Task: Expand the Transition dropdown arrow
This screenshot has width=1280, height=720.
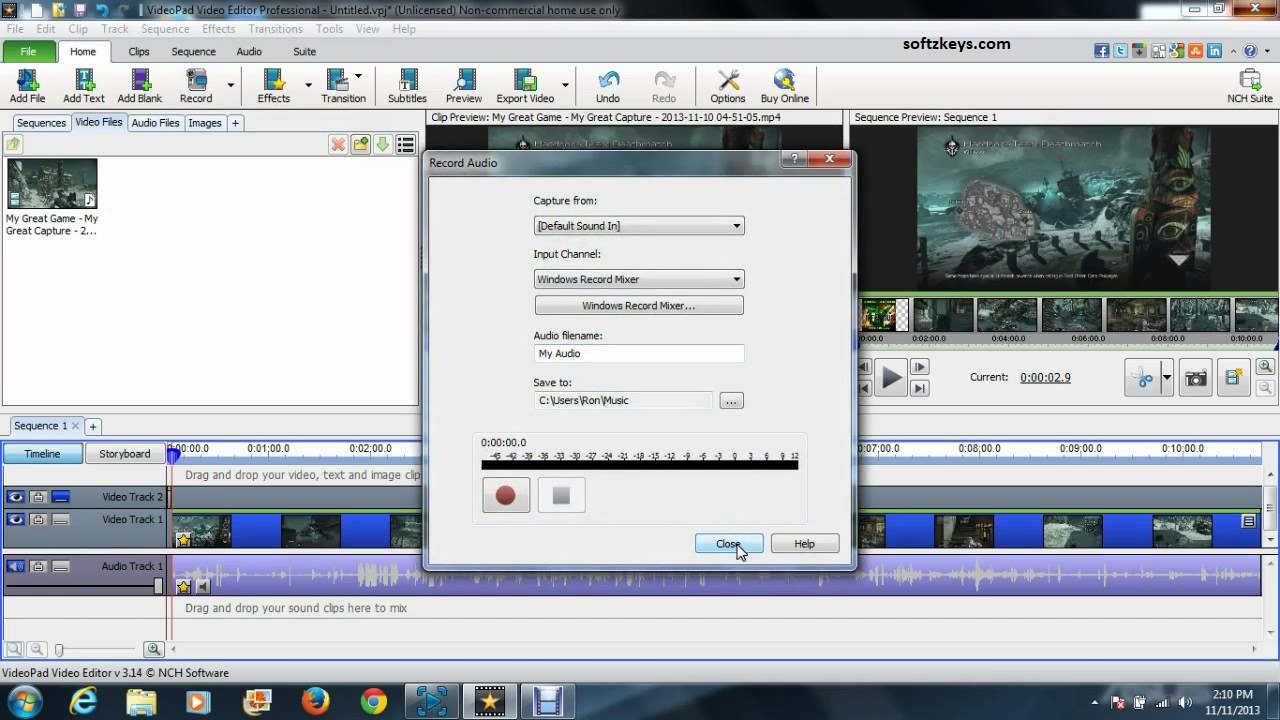Action: [358, 76]
